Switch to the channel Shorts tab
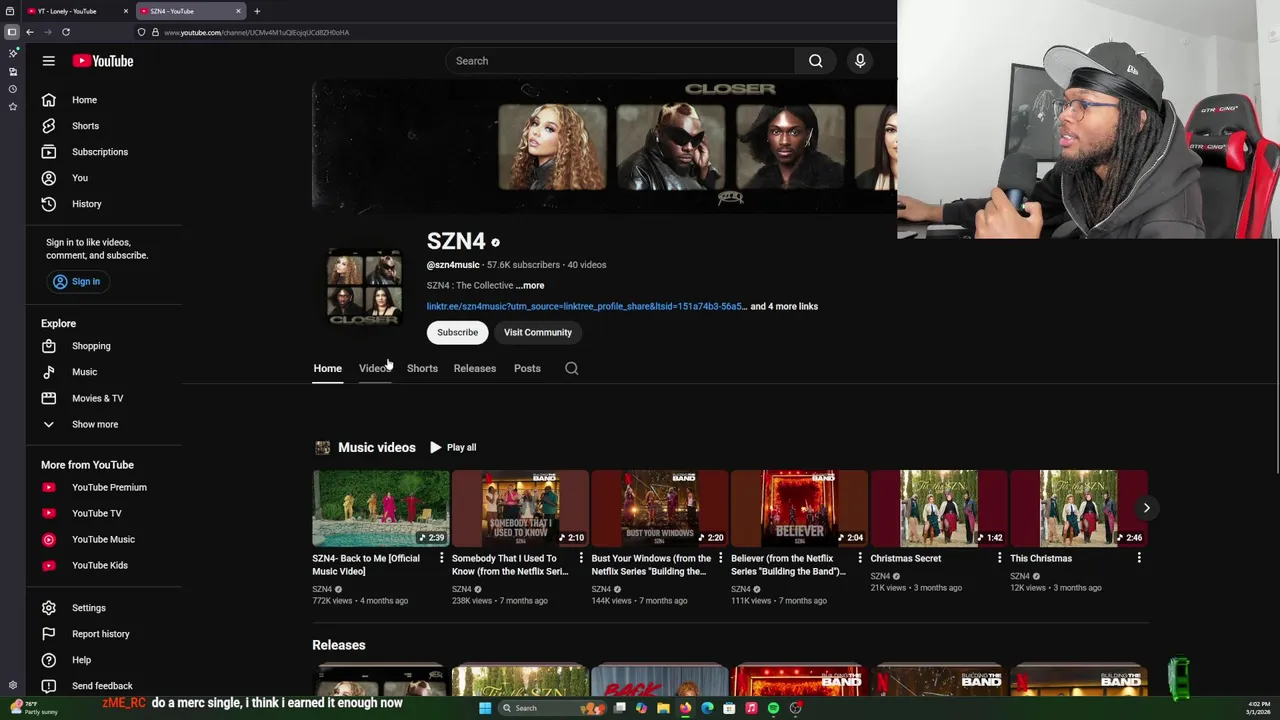The height and width of the screenshot is (720, 1280). coord(422,368)
